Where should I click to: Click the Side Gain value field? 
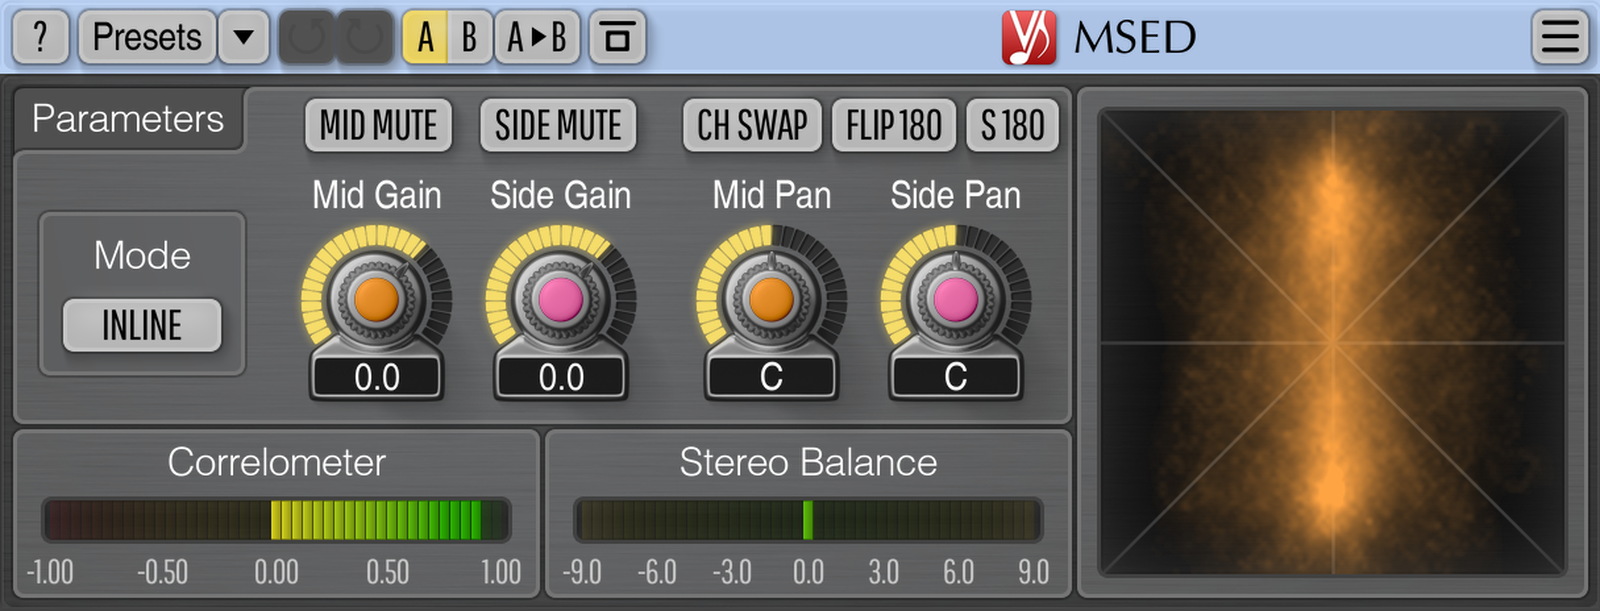(x=561, y=377)
